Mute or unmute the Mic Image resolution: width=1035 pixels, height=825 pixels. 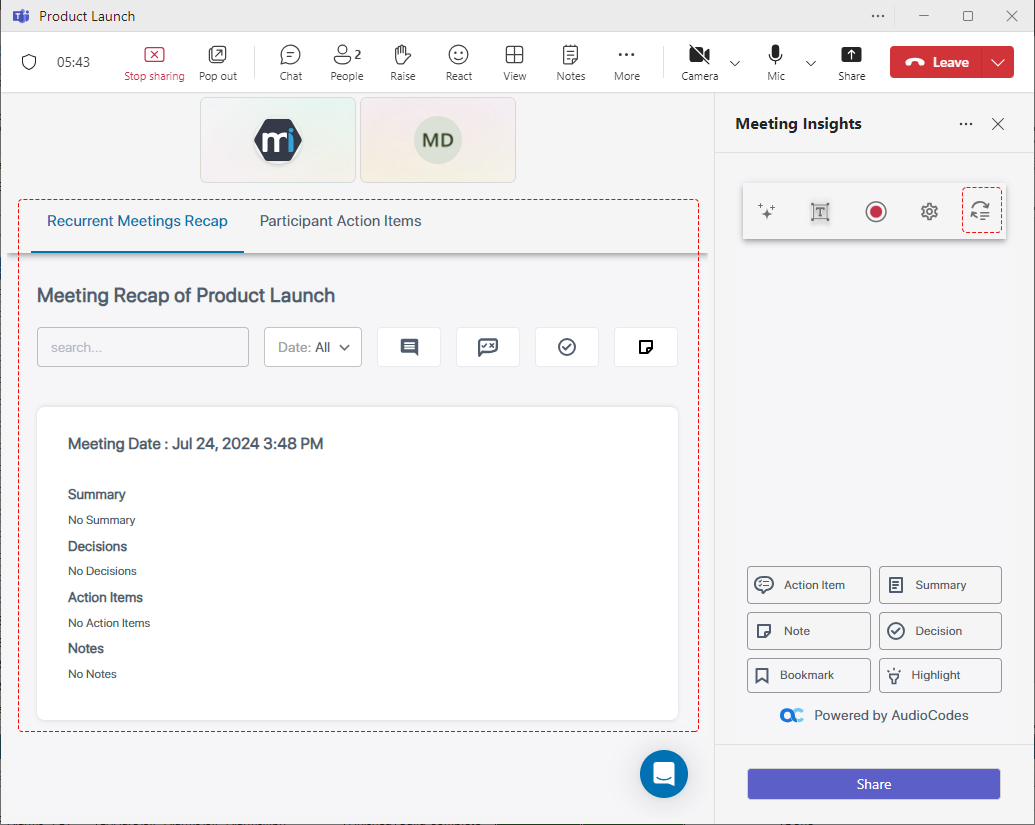(x=775, y=62)
